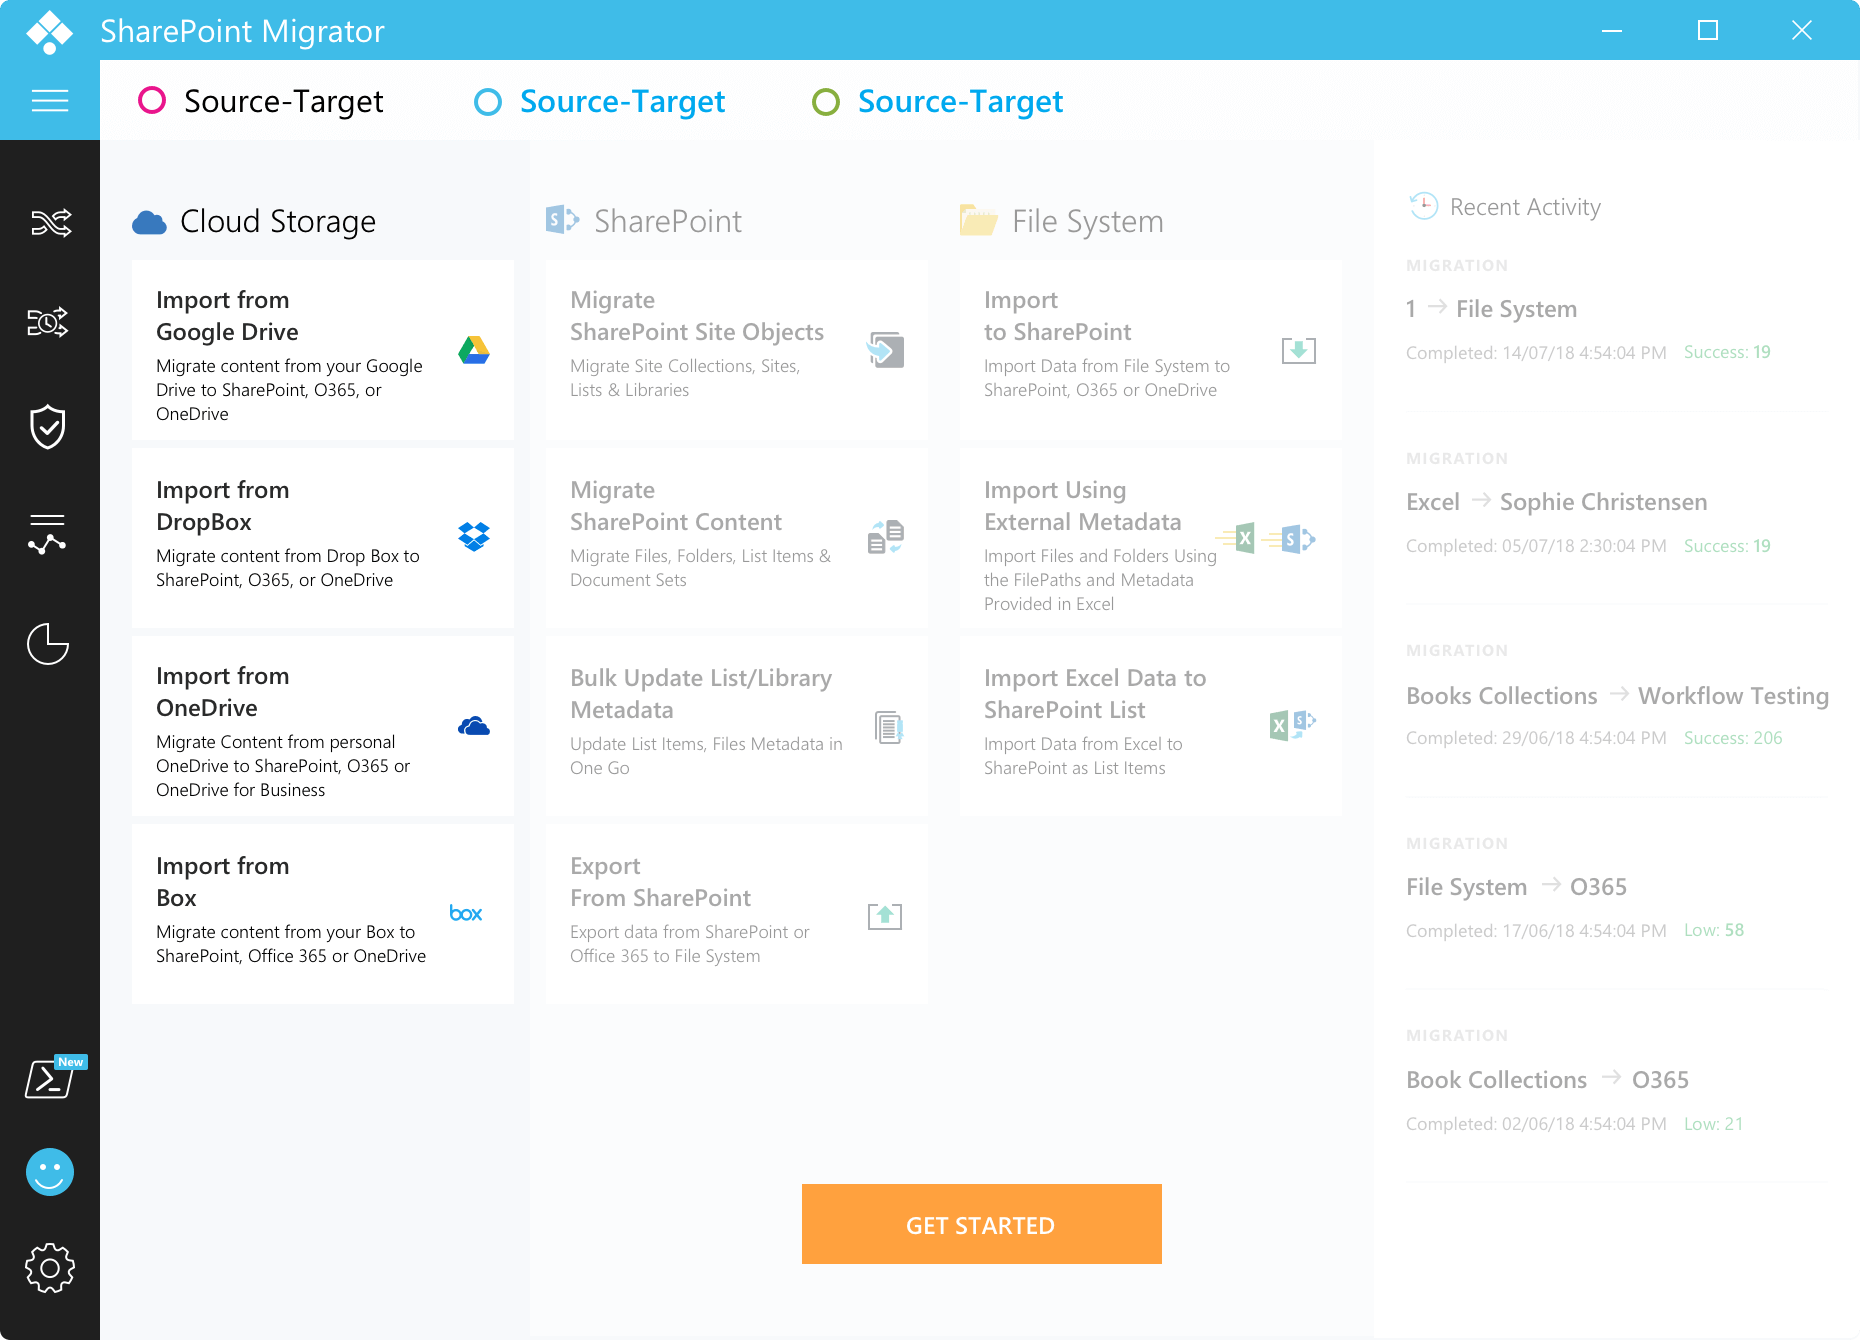Image resolution: width=1860 pixels, height=1340 pixels.
Task: Click the smiley feedback icon
Action: 50,1172
